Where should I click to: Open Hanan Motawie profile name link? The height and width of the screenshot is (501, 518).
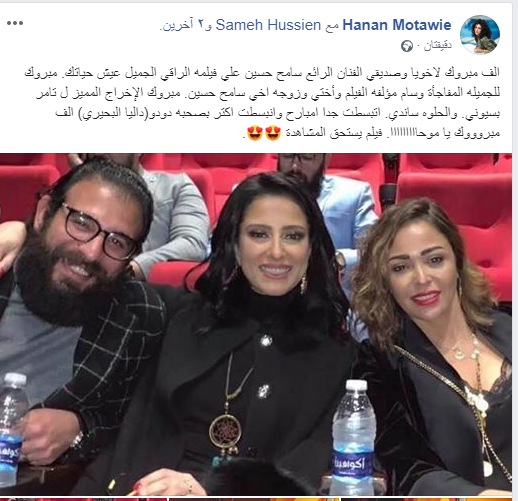397,25
